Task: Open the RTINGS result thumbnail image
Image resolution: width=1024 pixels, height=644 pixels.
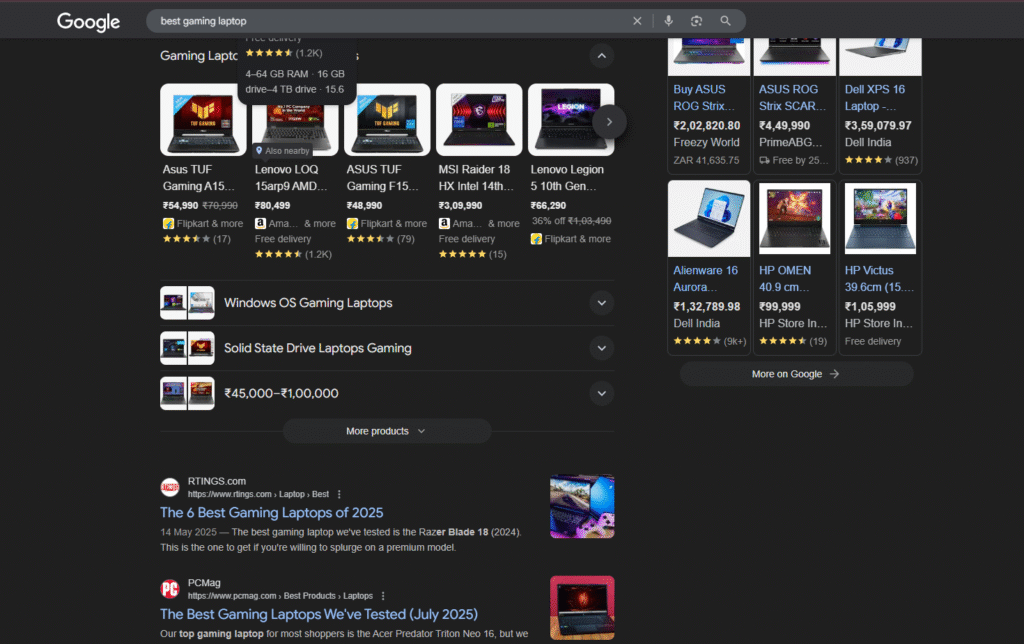Action: tap(582, 506)
